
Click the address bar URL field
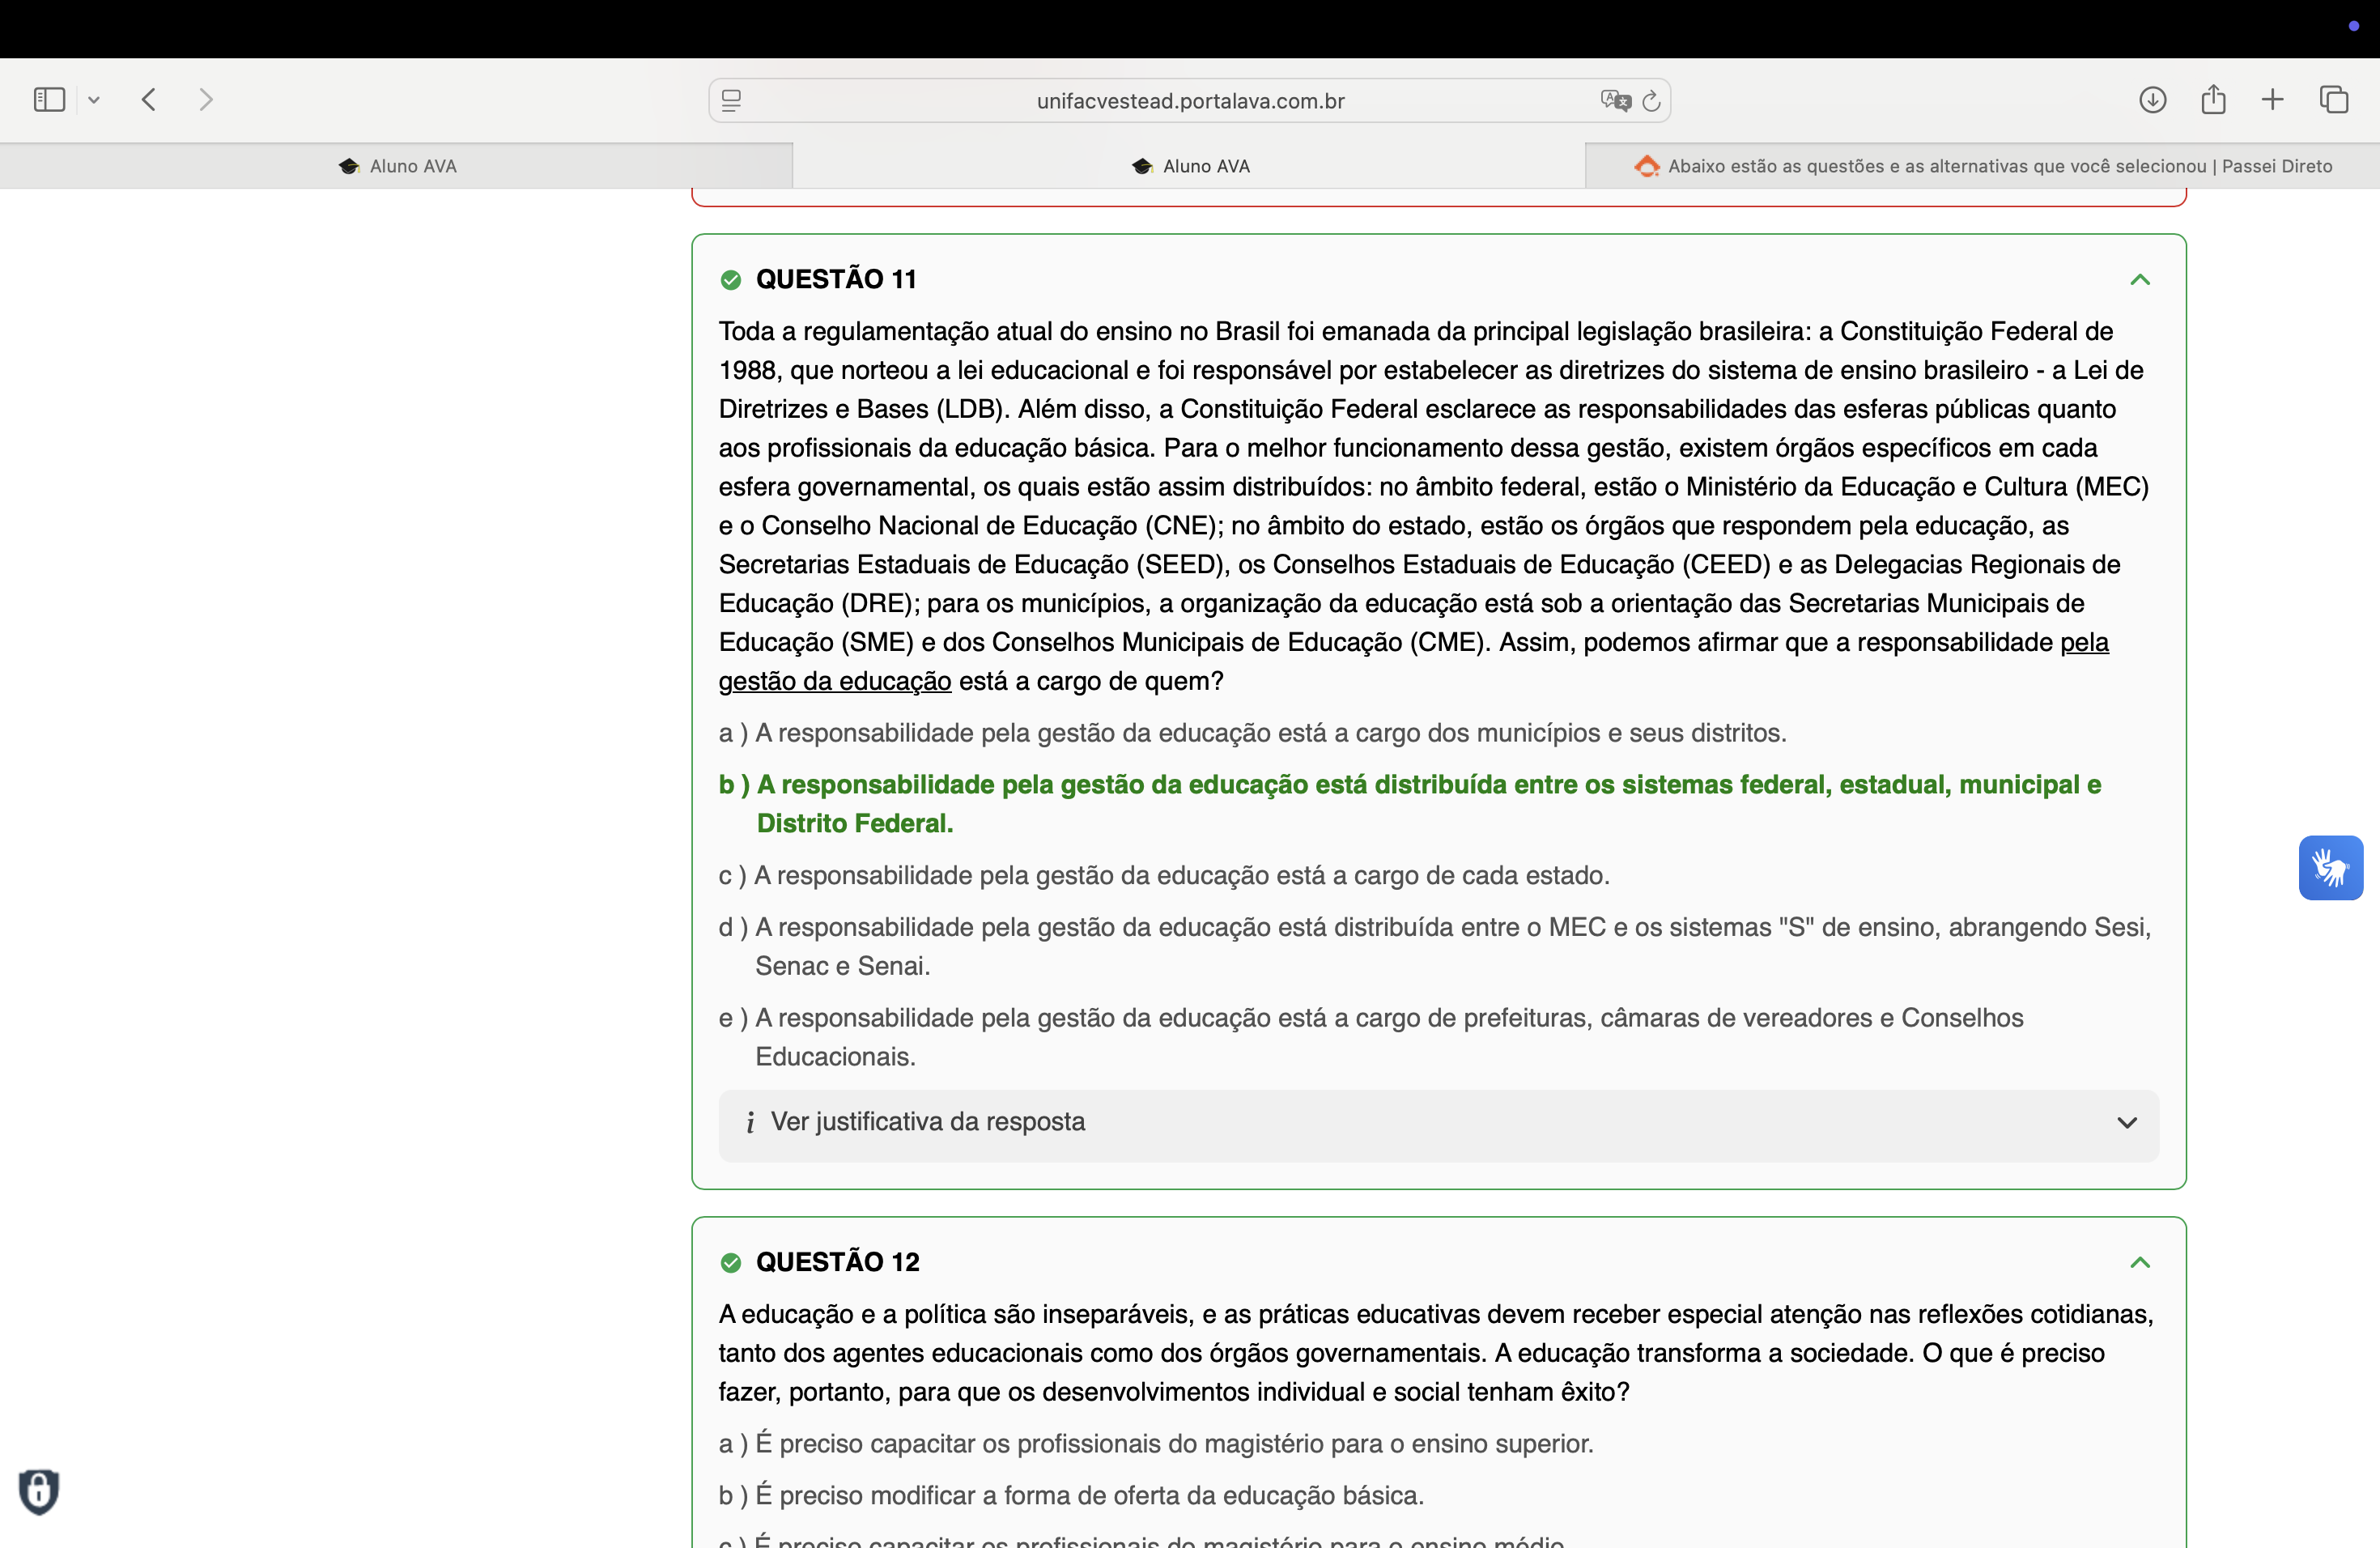pyautogui.click(x=1190, y=101)
